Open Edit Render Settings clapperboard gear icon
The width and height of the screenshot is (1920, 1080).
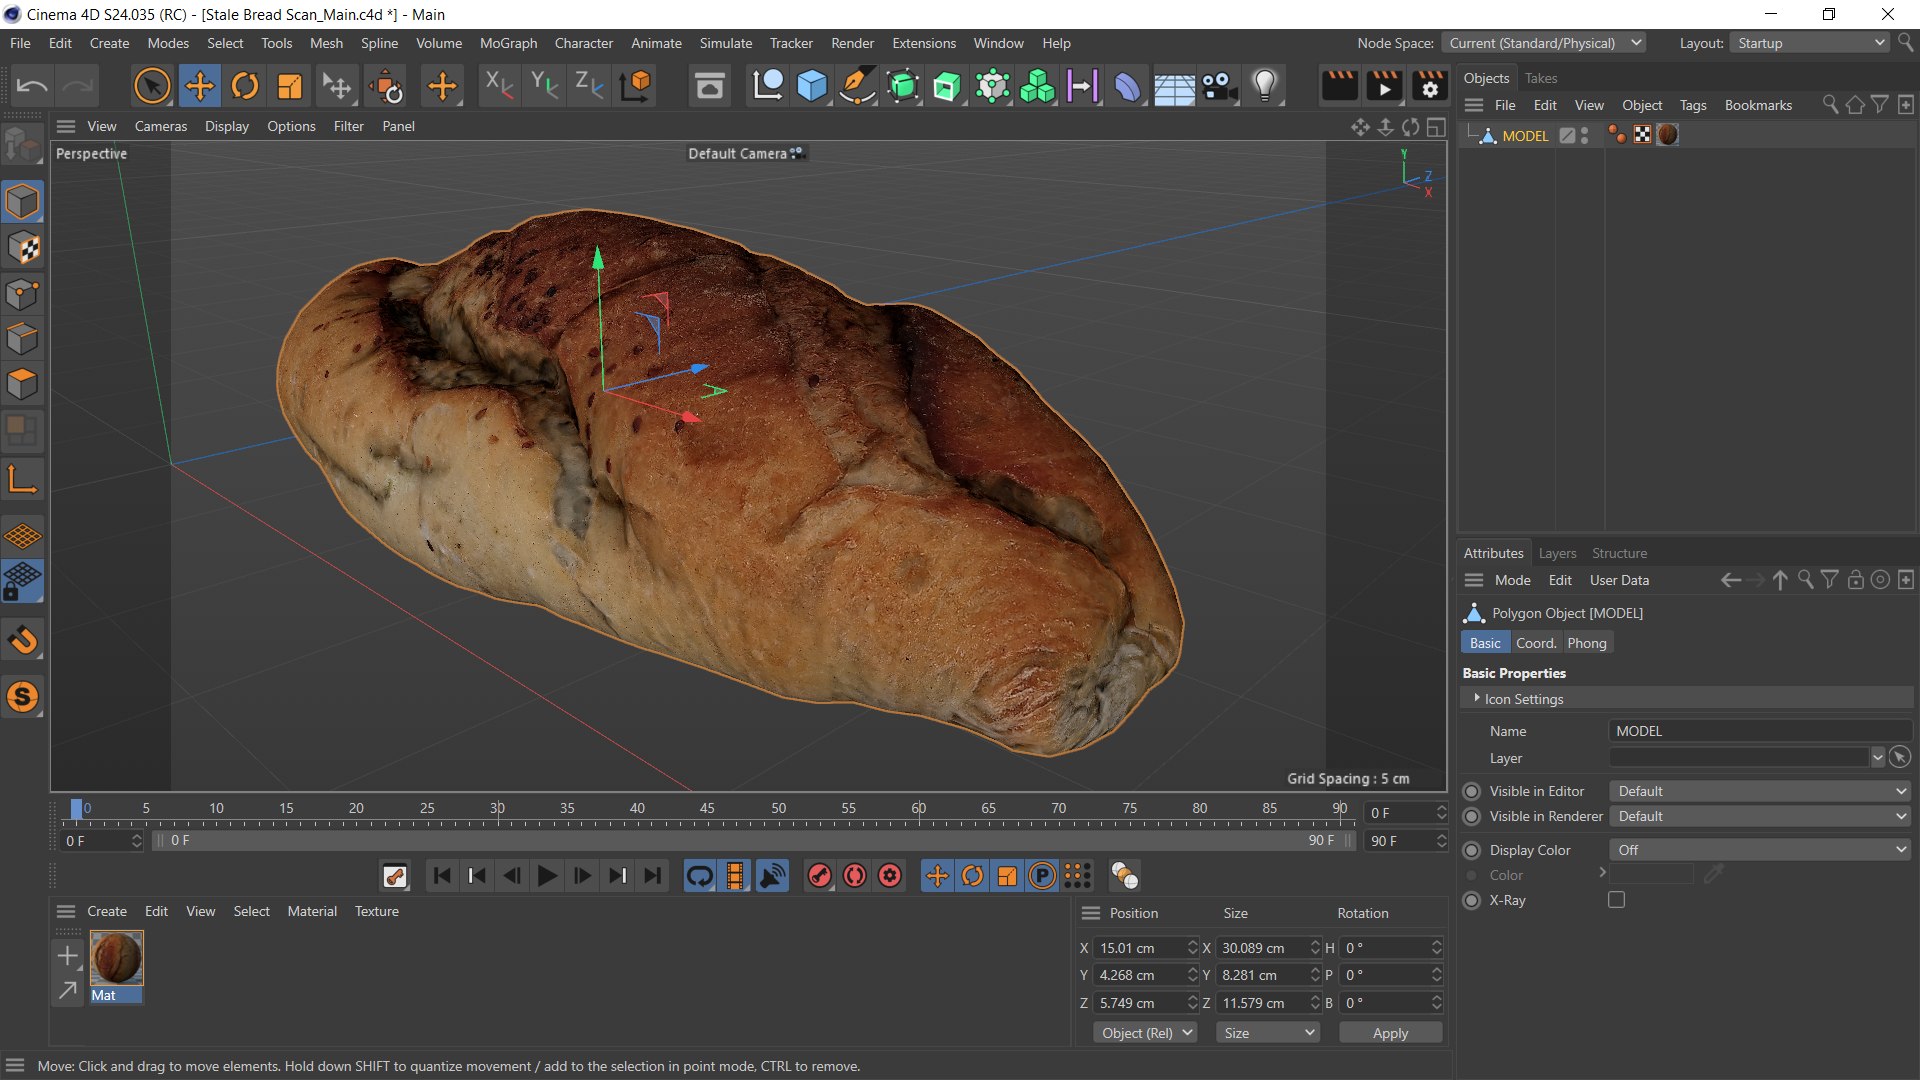[x=1430, y=87]
